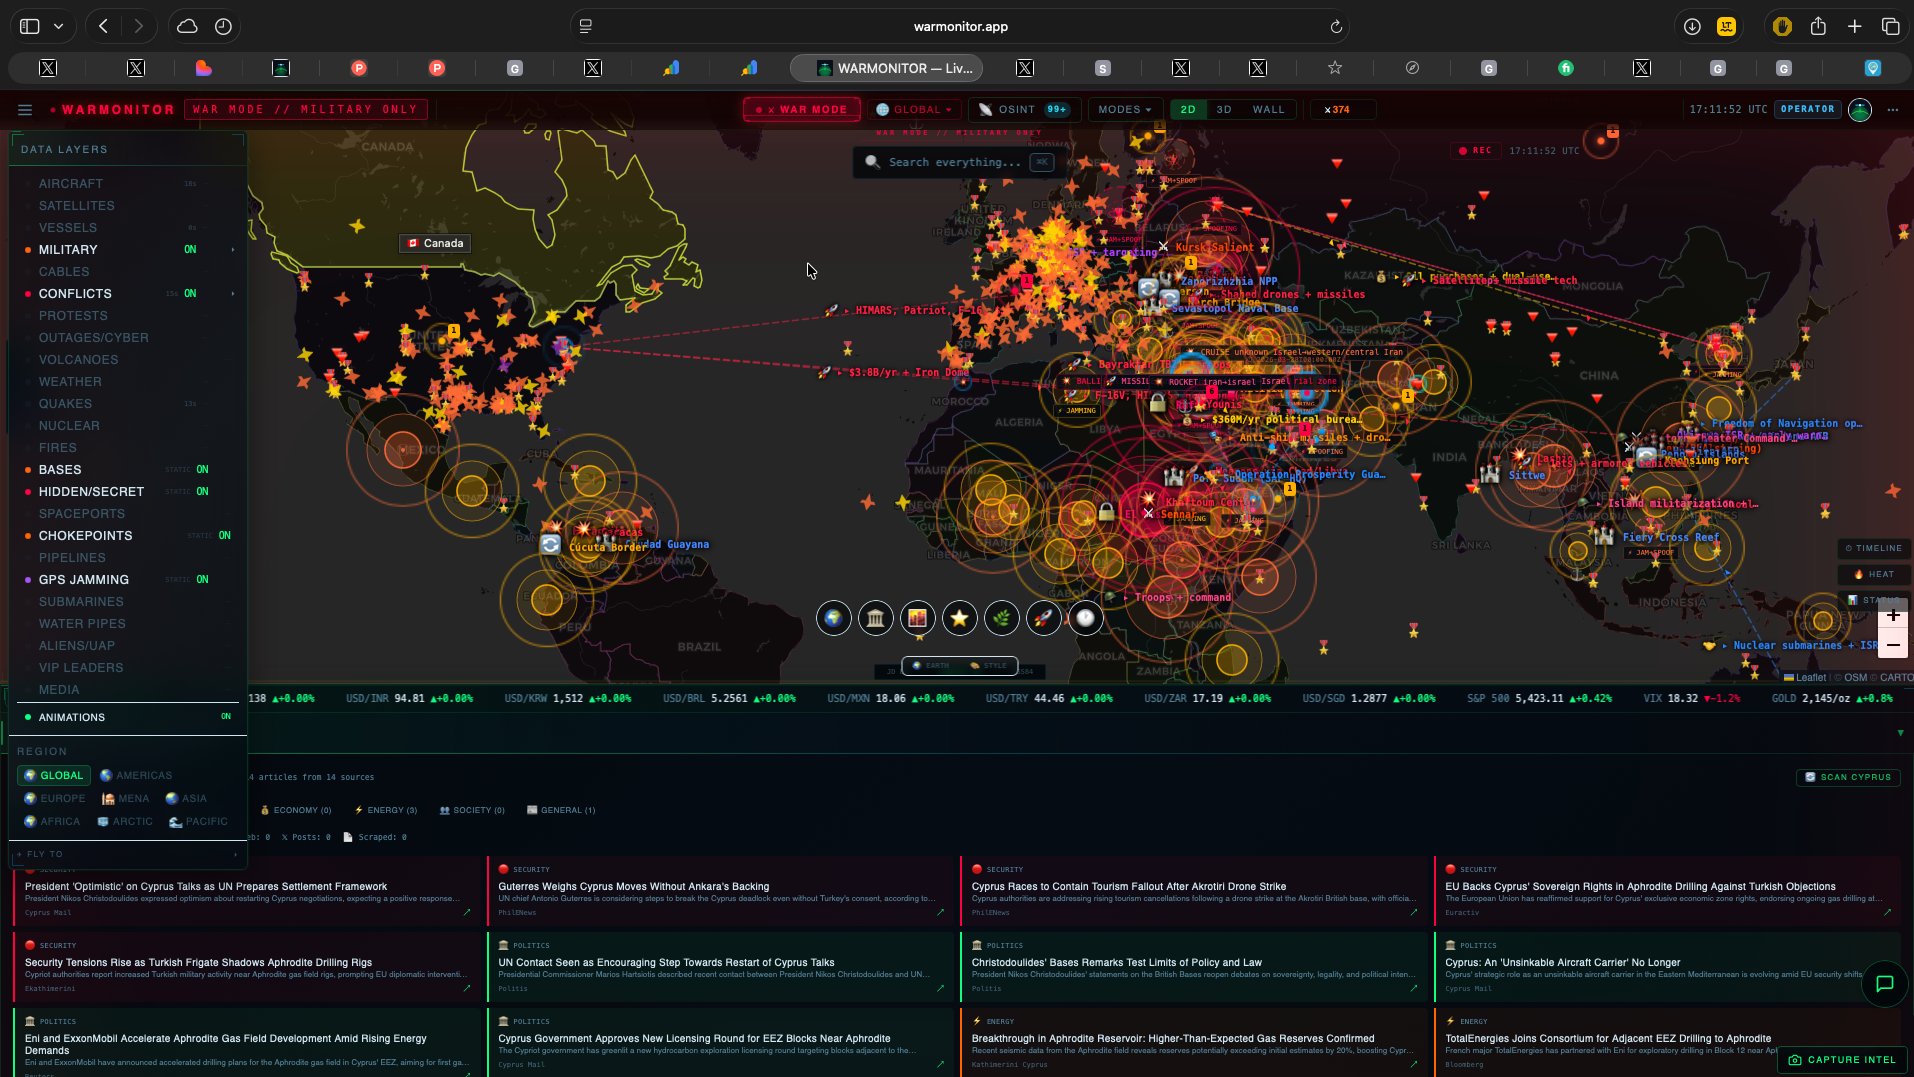The width and height of the screenshot is (1914, 1077).
Task: Switch map view to 3D tab
Action: pos(1223,109)
